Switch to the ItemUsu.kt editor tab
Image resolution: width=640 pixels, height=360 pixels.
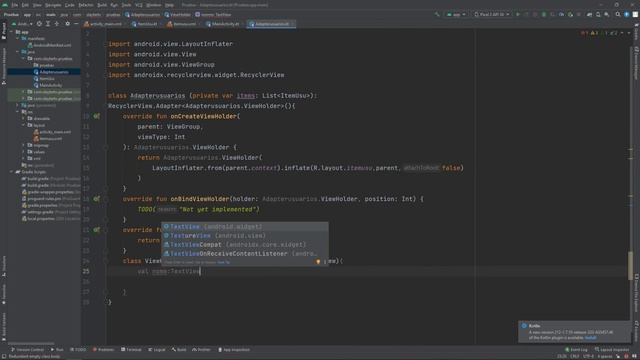click(147, 24)
